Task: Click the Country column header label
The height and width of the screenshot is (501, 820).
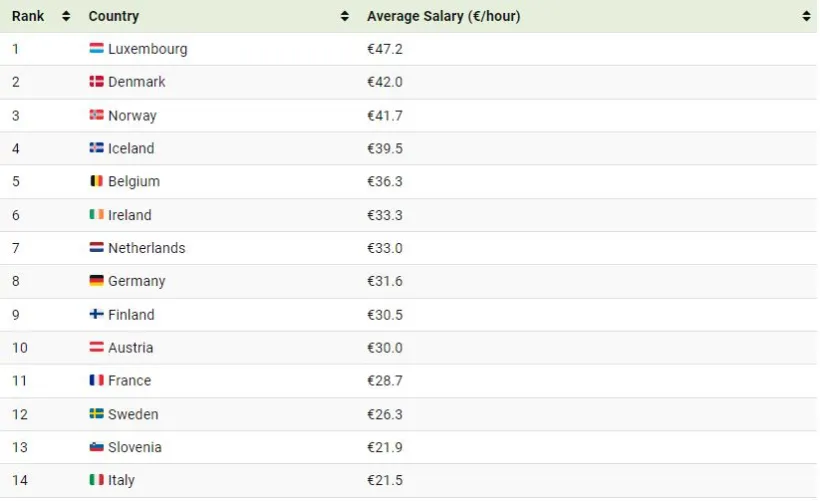Action: (x=114, y=17)
